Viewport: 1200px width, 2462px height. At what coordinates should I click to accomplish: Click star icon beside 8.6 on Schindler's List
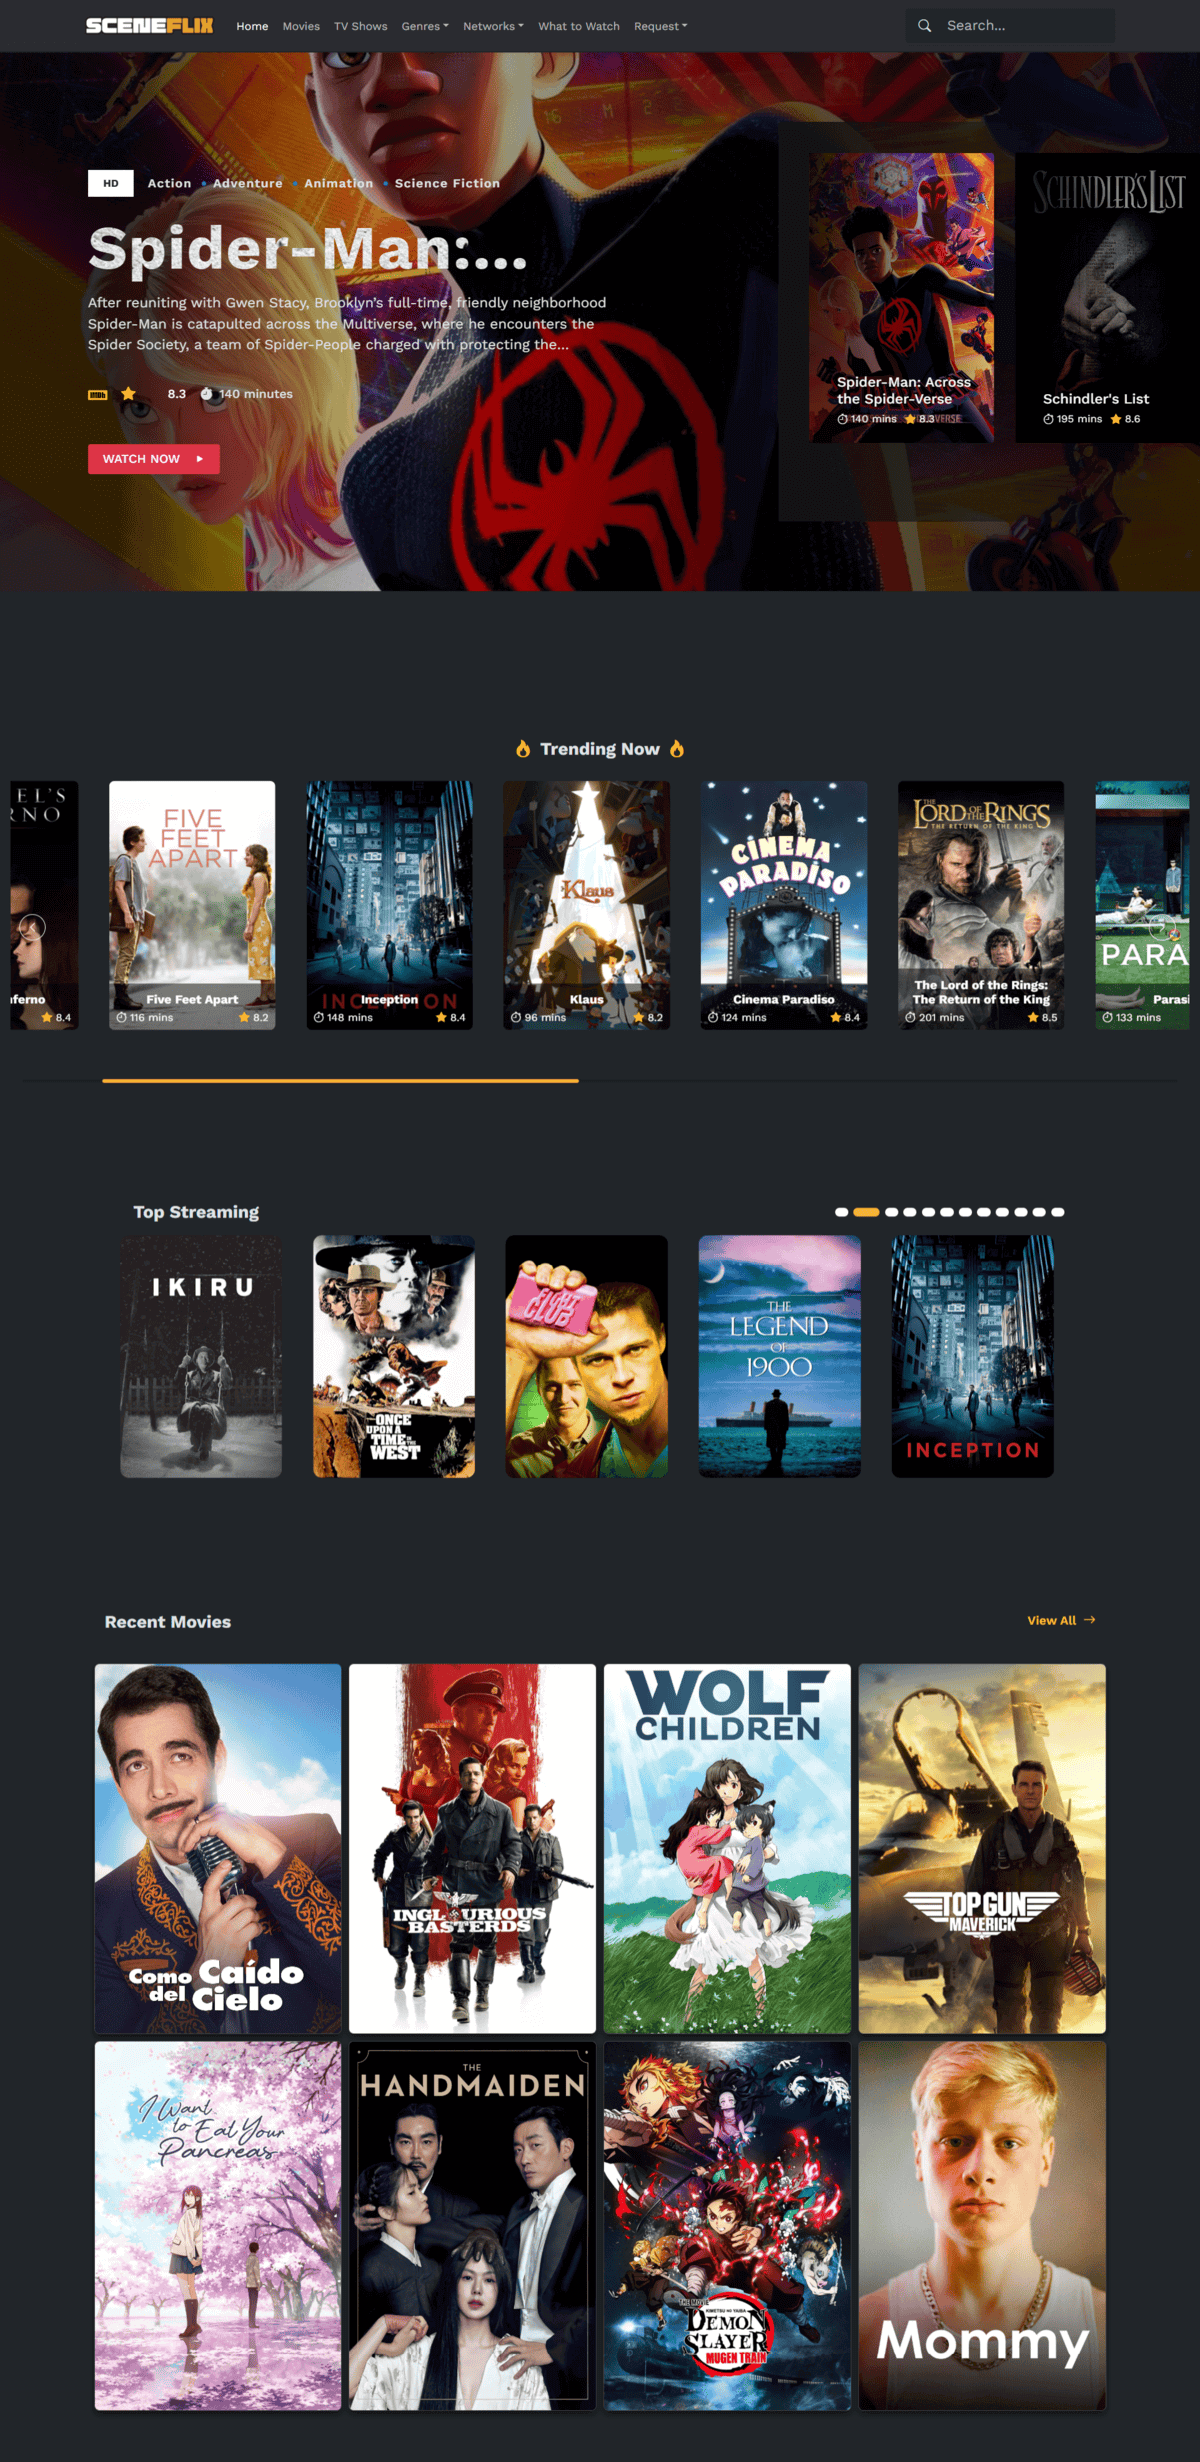[x=1116, y=420]
